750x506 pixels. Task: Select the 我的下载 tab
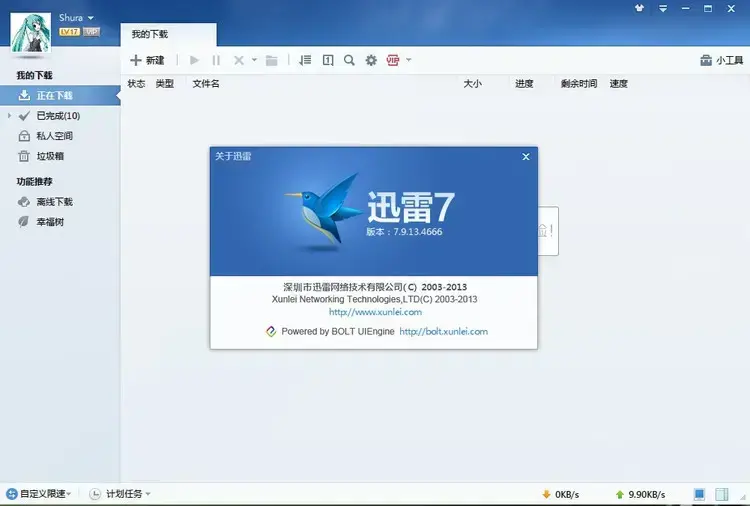pyautogui.click(x=168, y=34)
